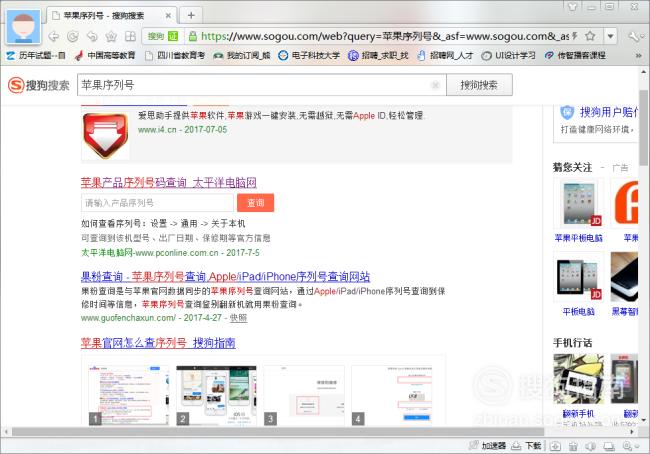Viewport: 650px width, 454px height.
Task: Open the address bar dropdown arrow
Action: click(610, 36)
